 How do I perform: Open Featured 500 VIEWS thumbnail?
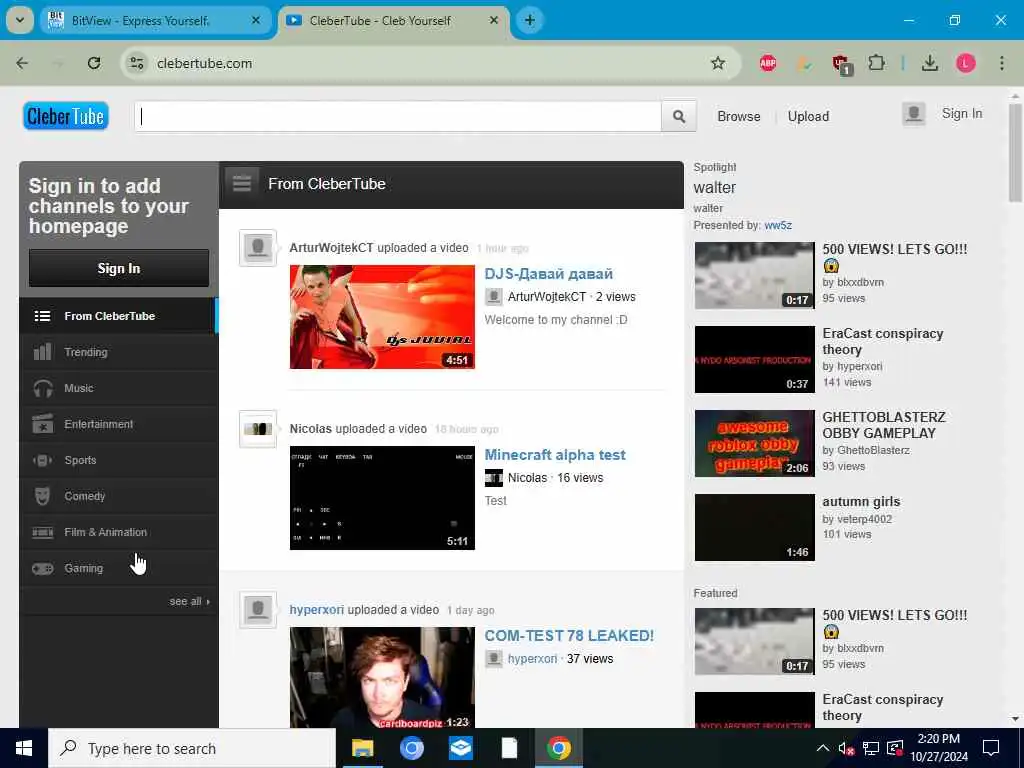(754, 641)
